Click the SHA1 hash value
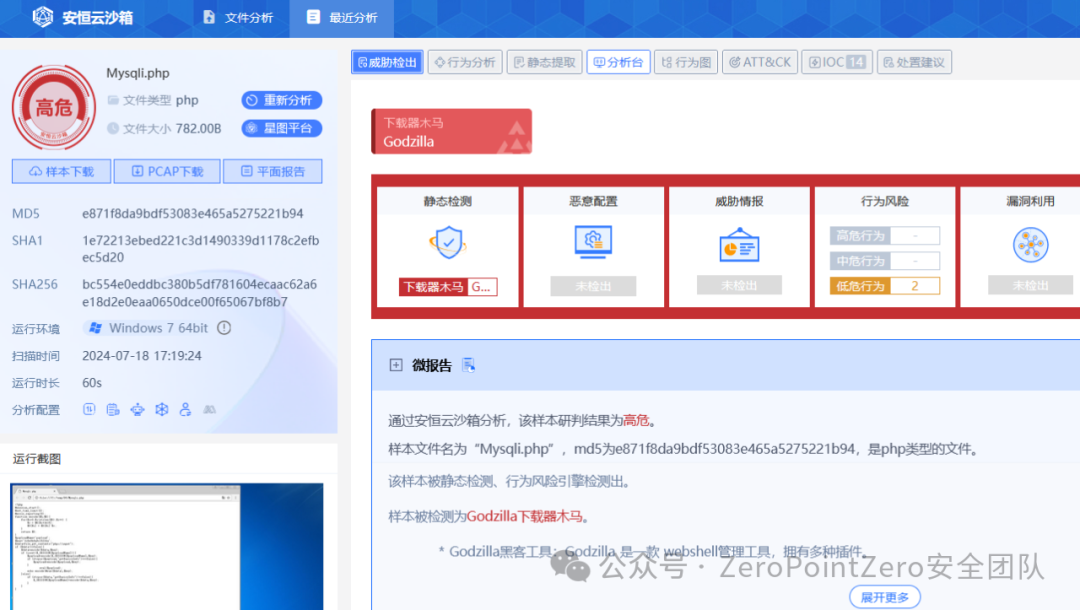1080x610 pixels. pyautogui.click(x=200, y=249)
